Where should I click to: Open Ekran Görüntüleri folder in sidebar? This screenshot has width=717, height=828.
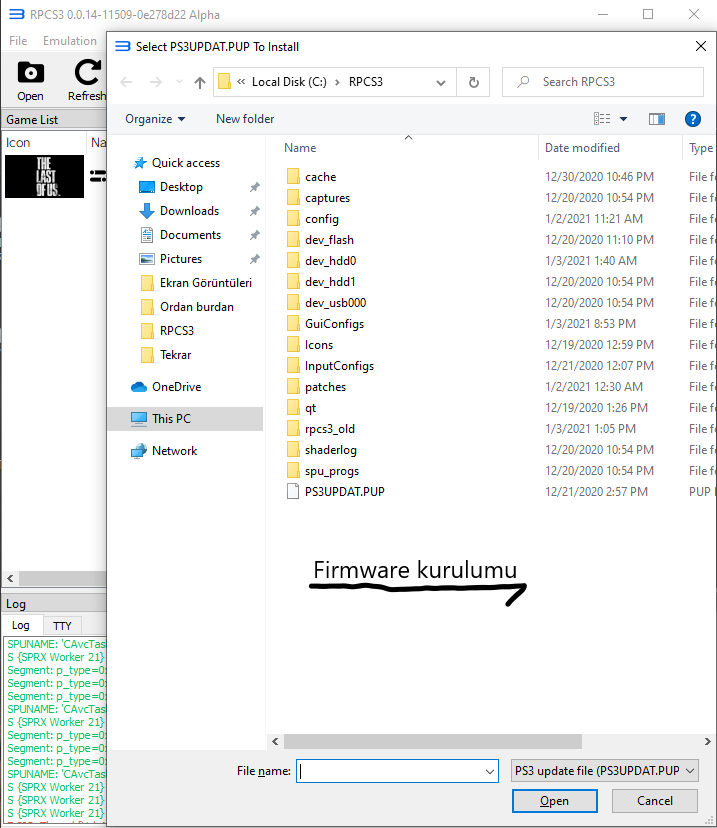point(205,283)
